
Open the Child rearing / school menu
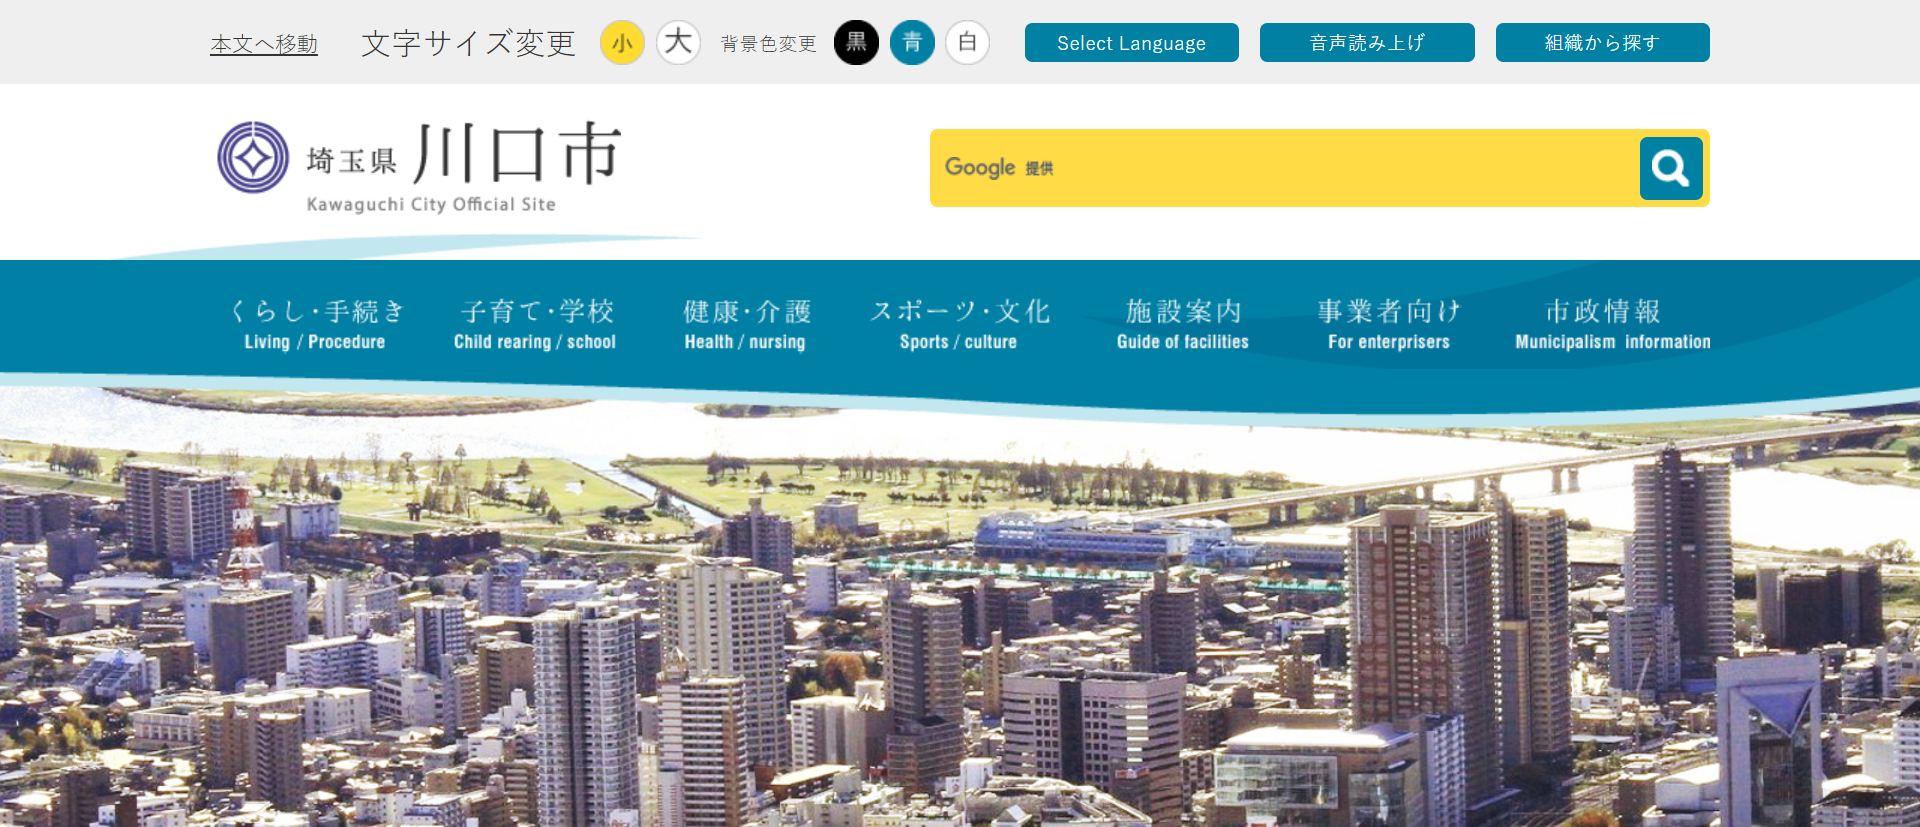click(535, 324)
